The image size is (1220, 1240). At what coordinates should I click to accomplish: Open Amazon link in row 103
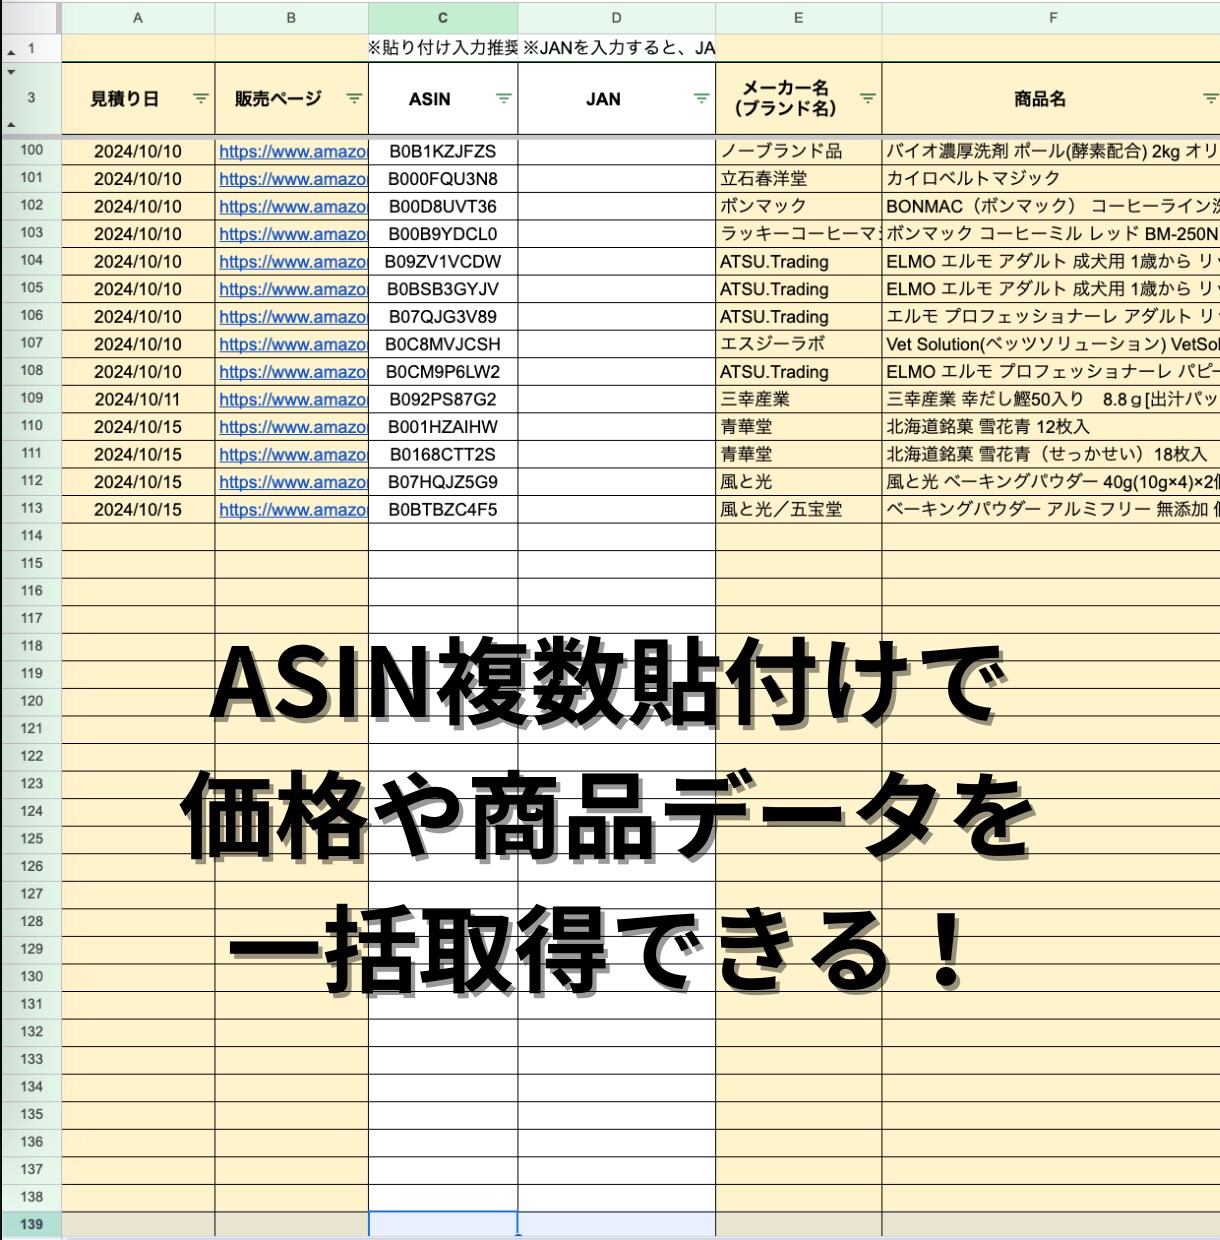293,234
